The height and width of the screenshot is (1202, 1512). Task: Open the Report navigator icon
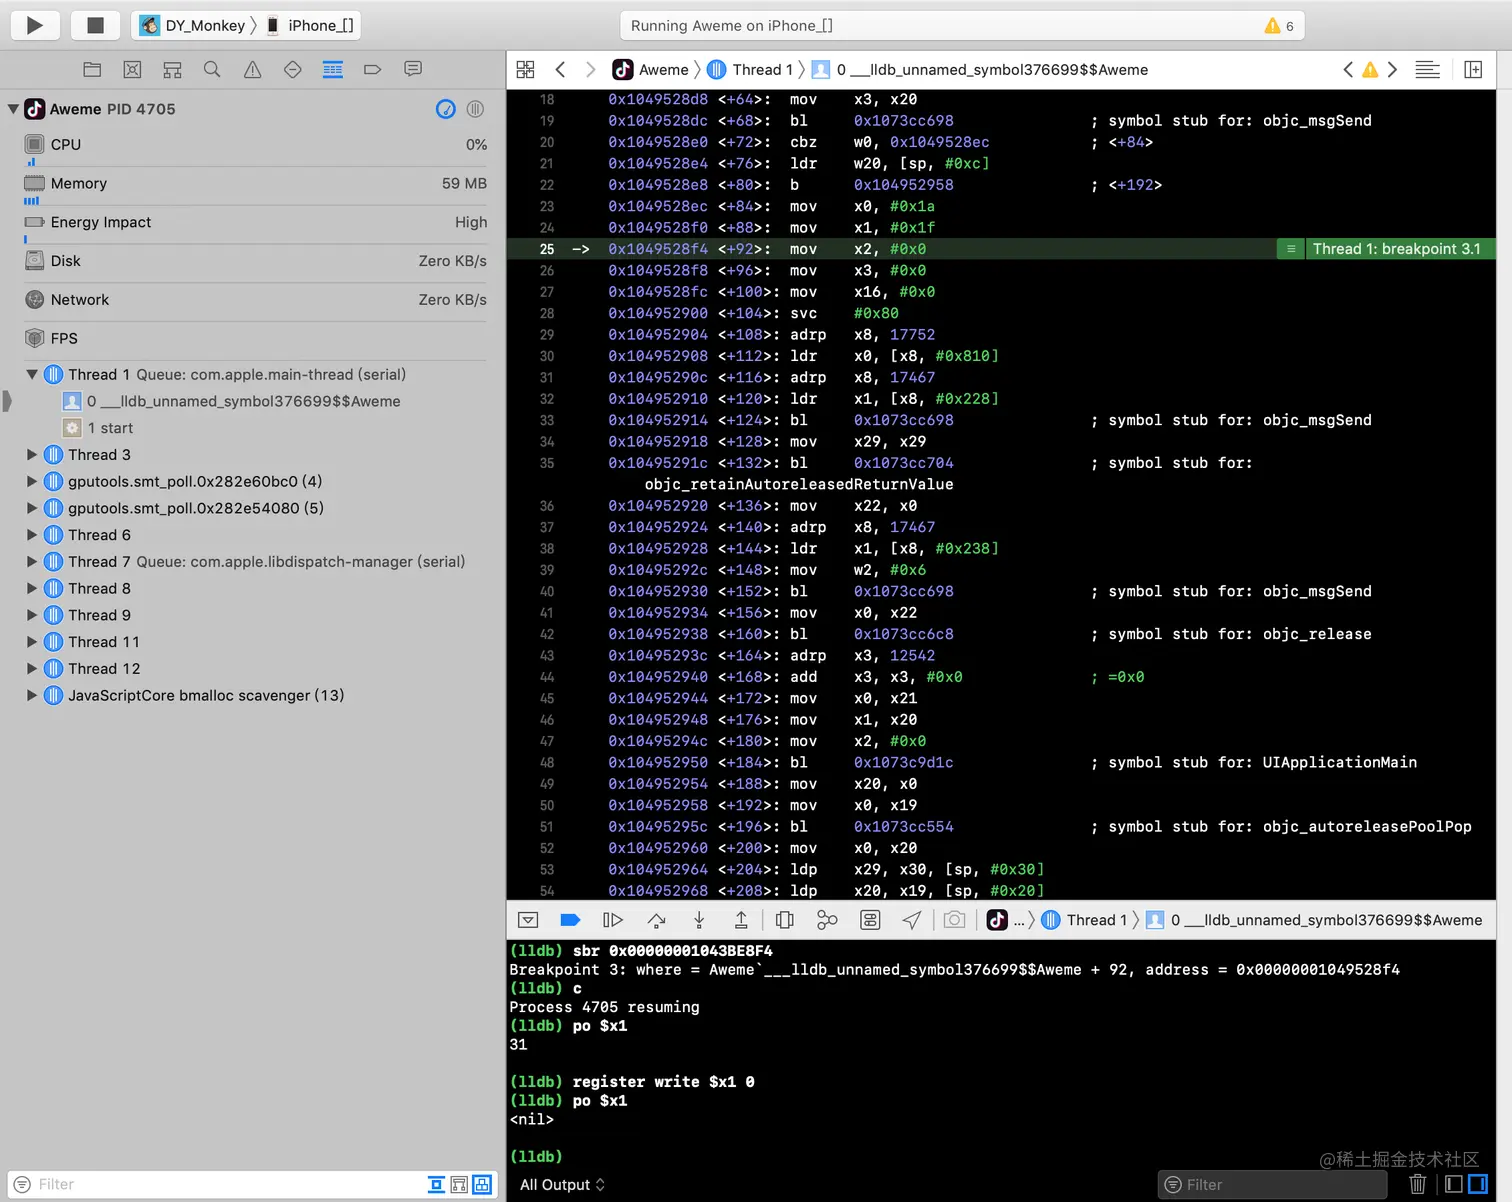coord(412,69)
